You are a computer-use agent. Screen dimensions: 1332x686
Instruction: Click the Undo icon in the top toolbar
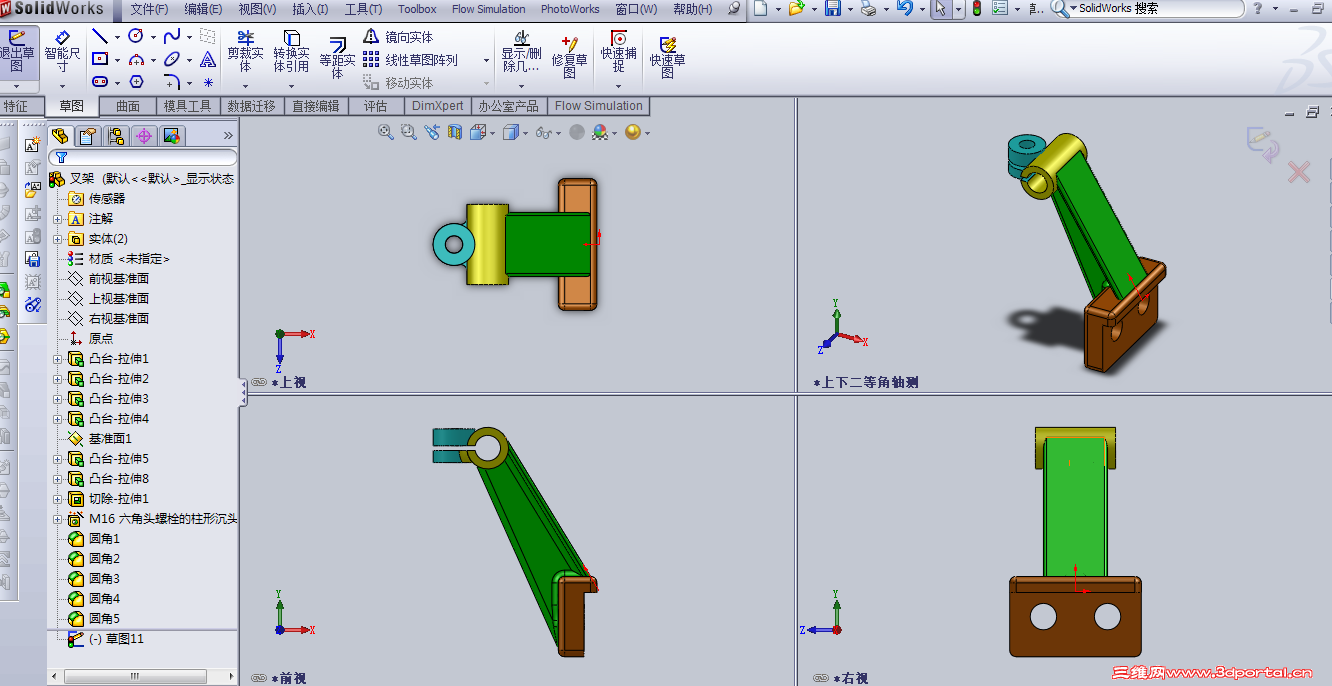(x=904, y=9)
